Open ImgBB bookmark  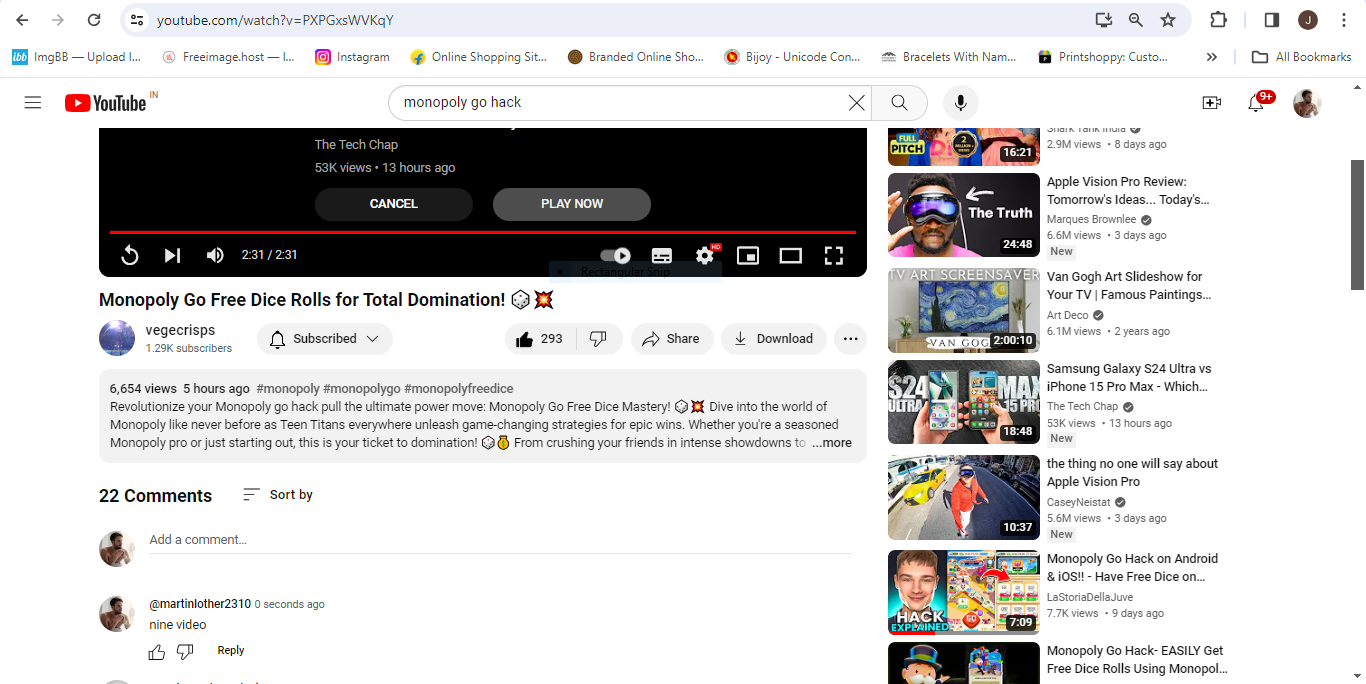[x=77, y=57]
